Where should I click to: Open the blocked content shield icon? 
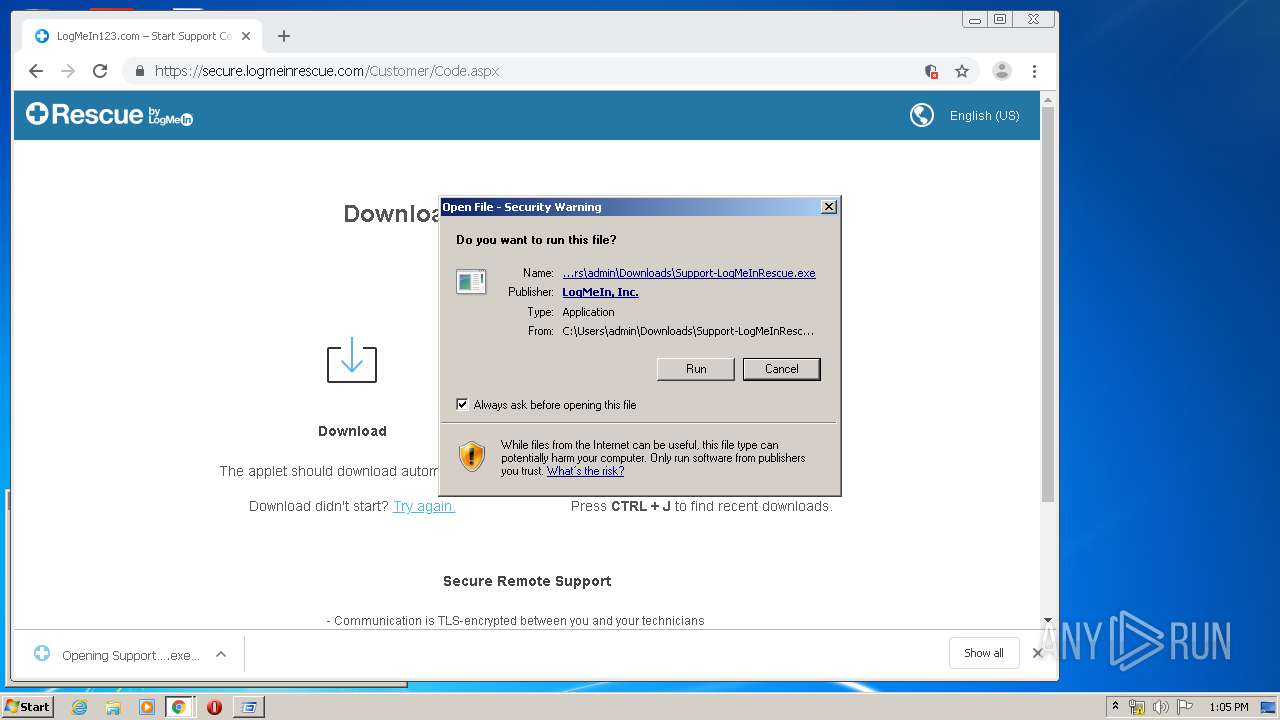click(x=931, y=71)
